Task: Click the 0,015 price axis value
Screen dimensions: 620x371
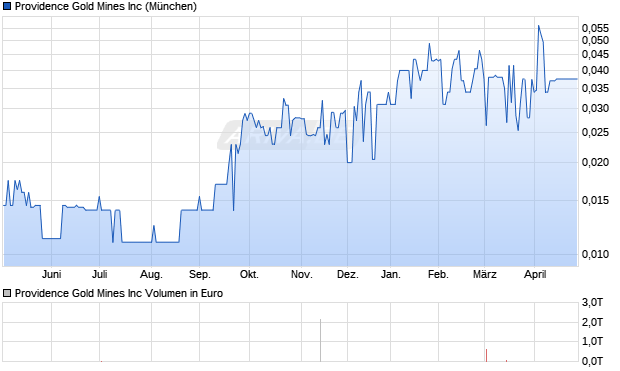Action: tap(595, 201)
